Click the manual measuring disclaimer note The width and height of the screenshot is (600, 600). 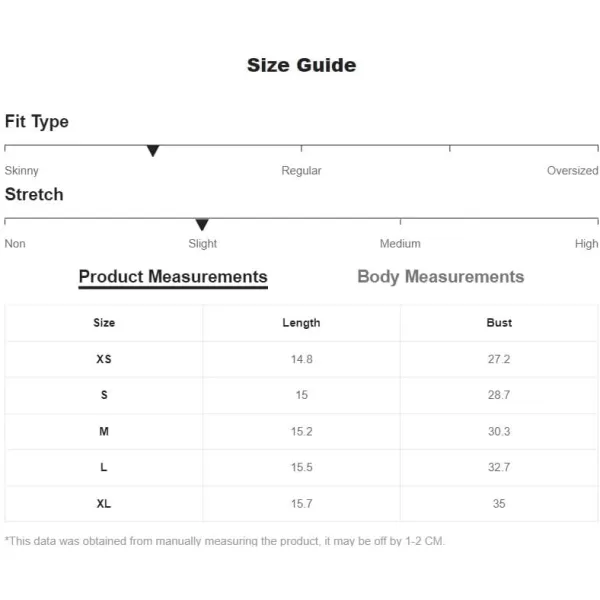(x=225, y=541)
